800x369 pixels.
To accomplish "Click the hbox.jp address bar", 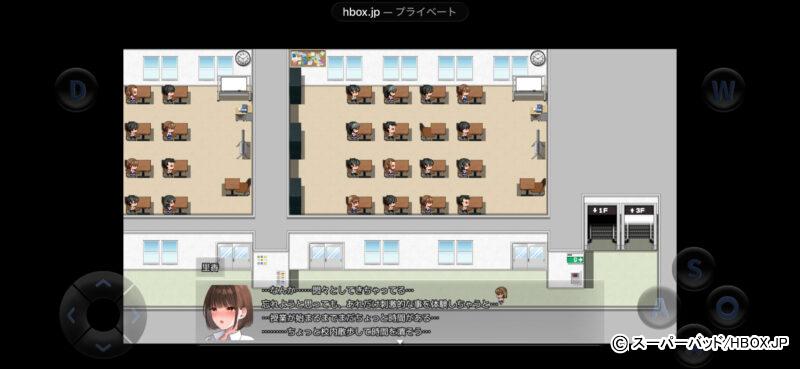I will coord(399,12).
